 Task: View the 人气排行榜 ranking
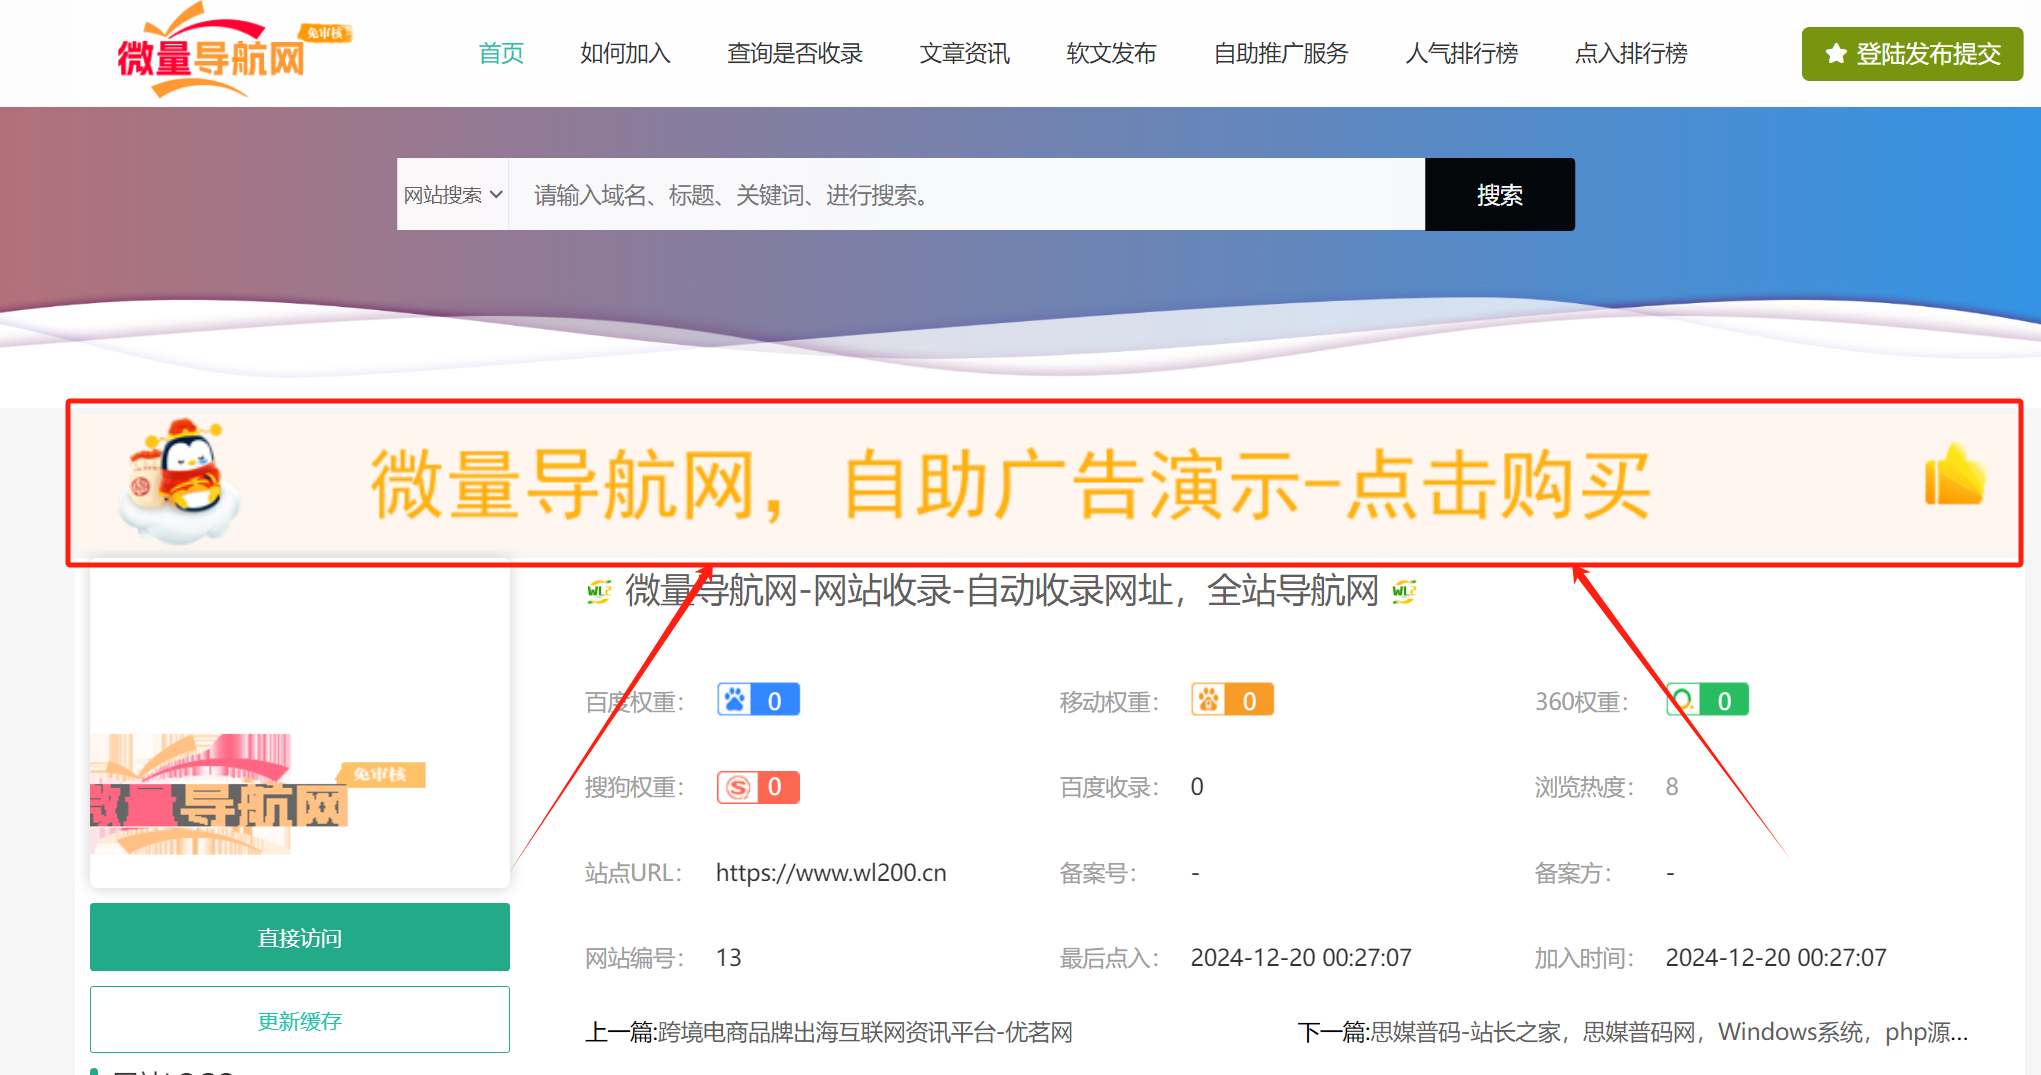1462,53
